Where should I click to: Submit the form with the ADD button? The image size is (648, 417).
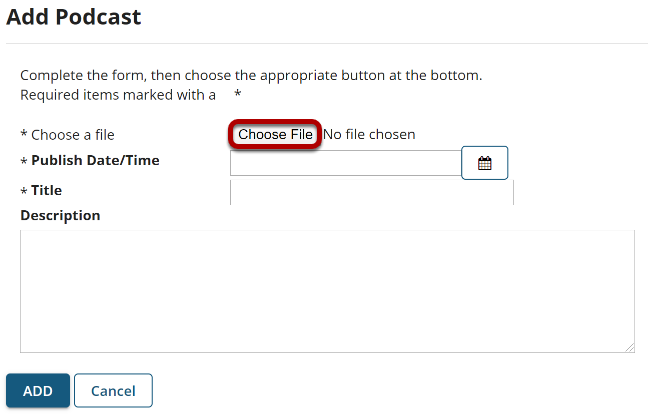38,391
